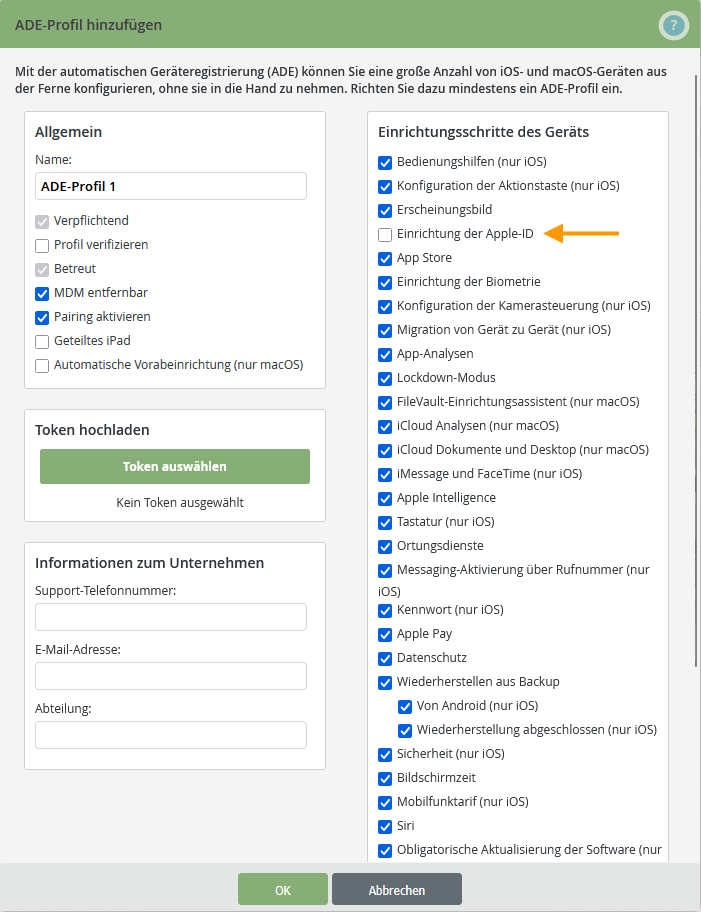Toggle the Lockdown-Modus checkbox
This screenshot has width=701, height=912.
pyautogui.click(x=384, y=378)
